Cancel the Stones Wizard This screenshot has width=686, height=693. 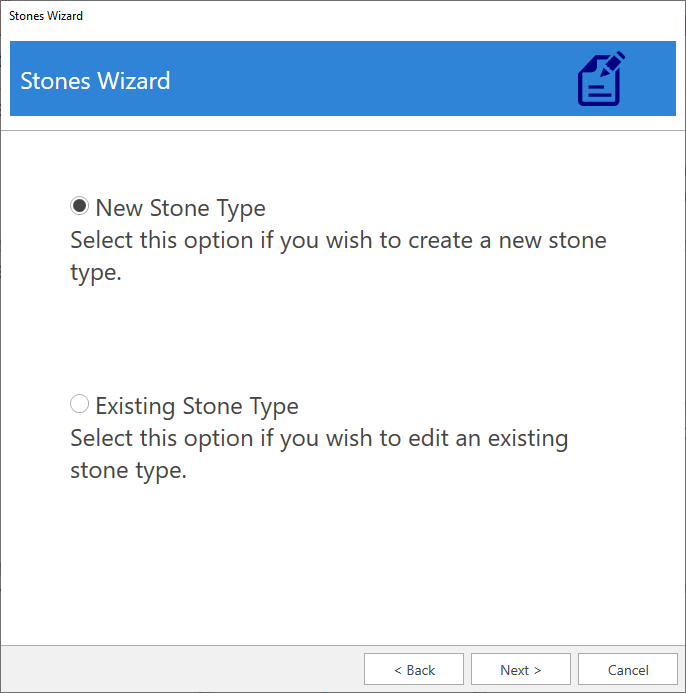(x=628, y=669)
